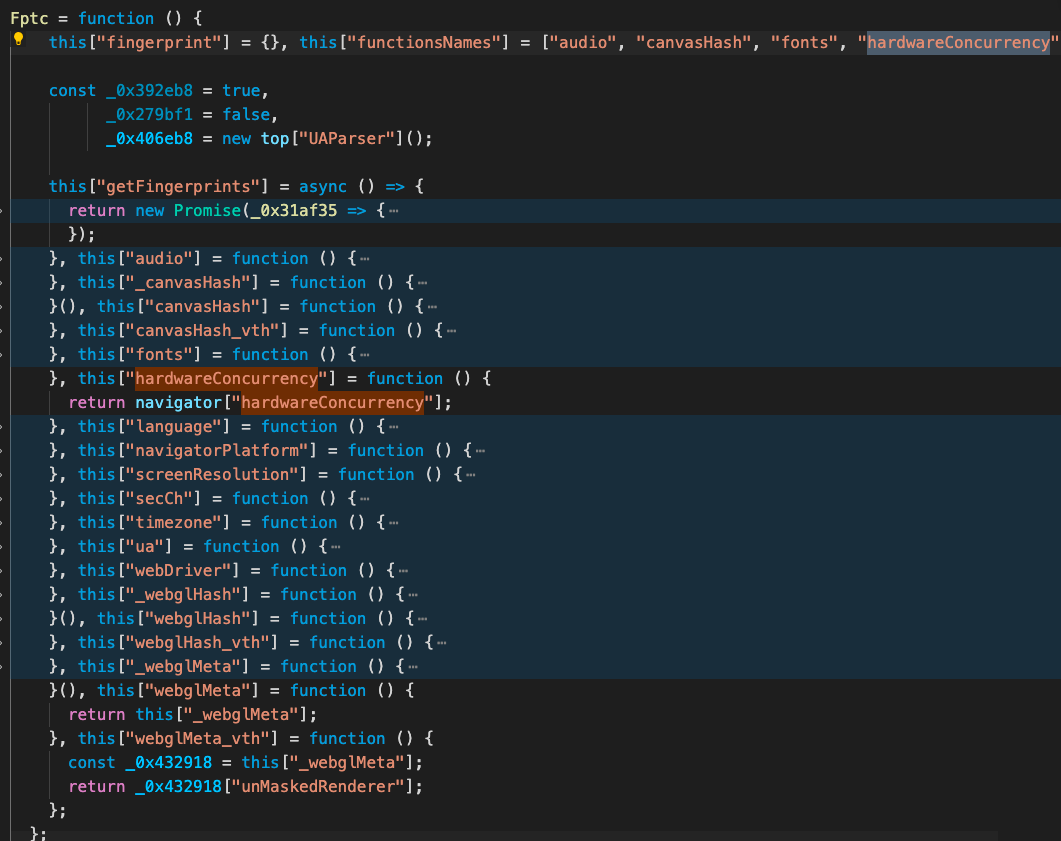Viewport: 1061px width, 841px height.
Task: Select the selected "hardwareConcurrency" in functionsNames array
Action: click(x=958, y=43)
